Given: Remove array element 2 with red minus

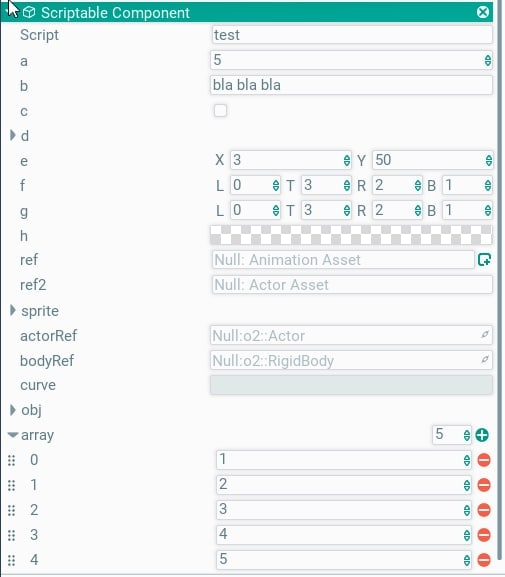Looking at the screenshot, I should click(484, 510).
